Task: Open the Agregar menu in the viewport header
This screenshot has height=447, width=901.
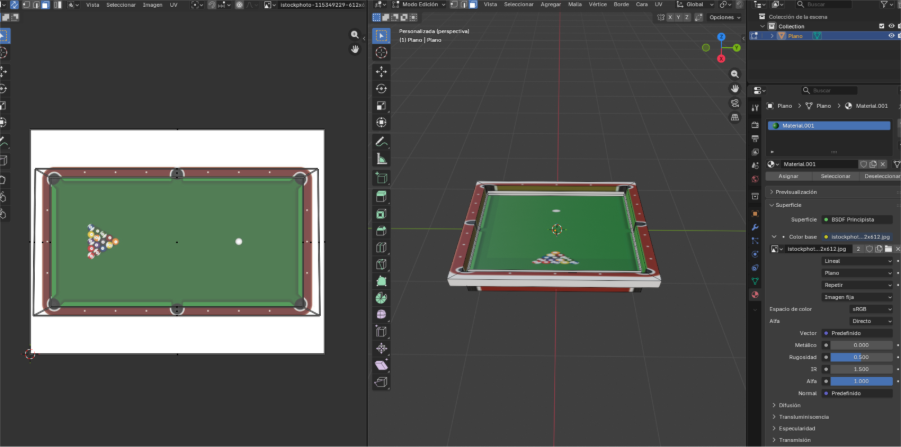Action: coord(550,4)
